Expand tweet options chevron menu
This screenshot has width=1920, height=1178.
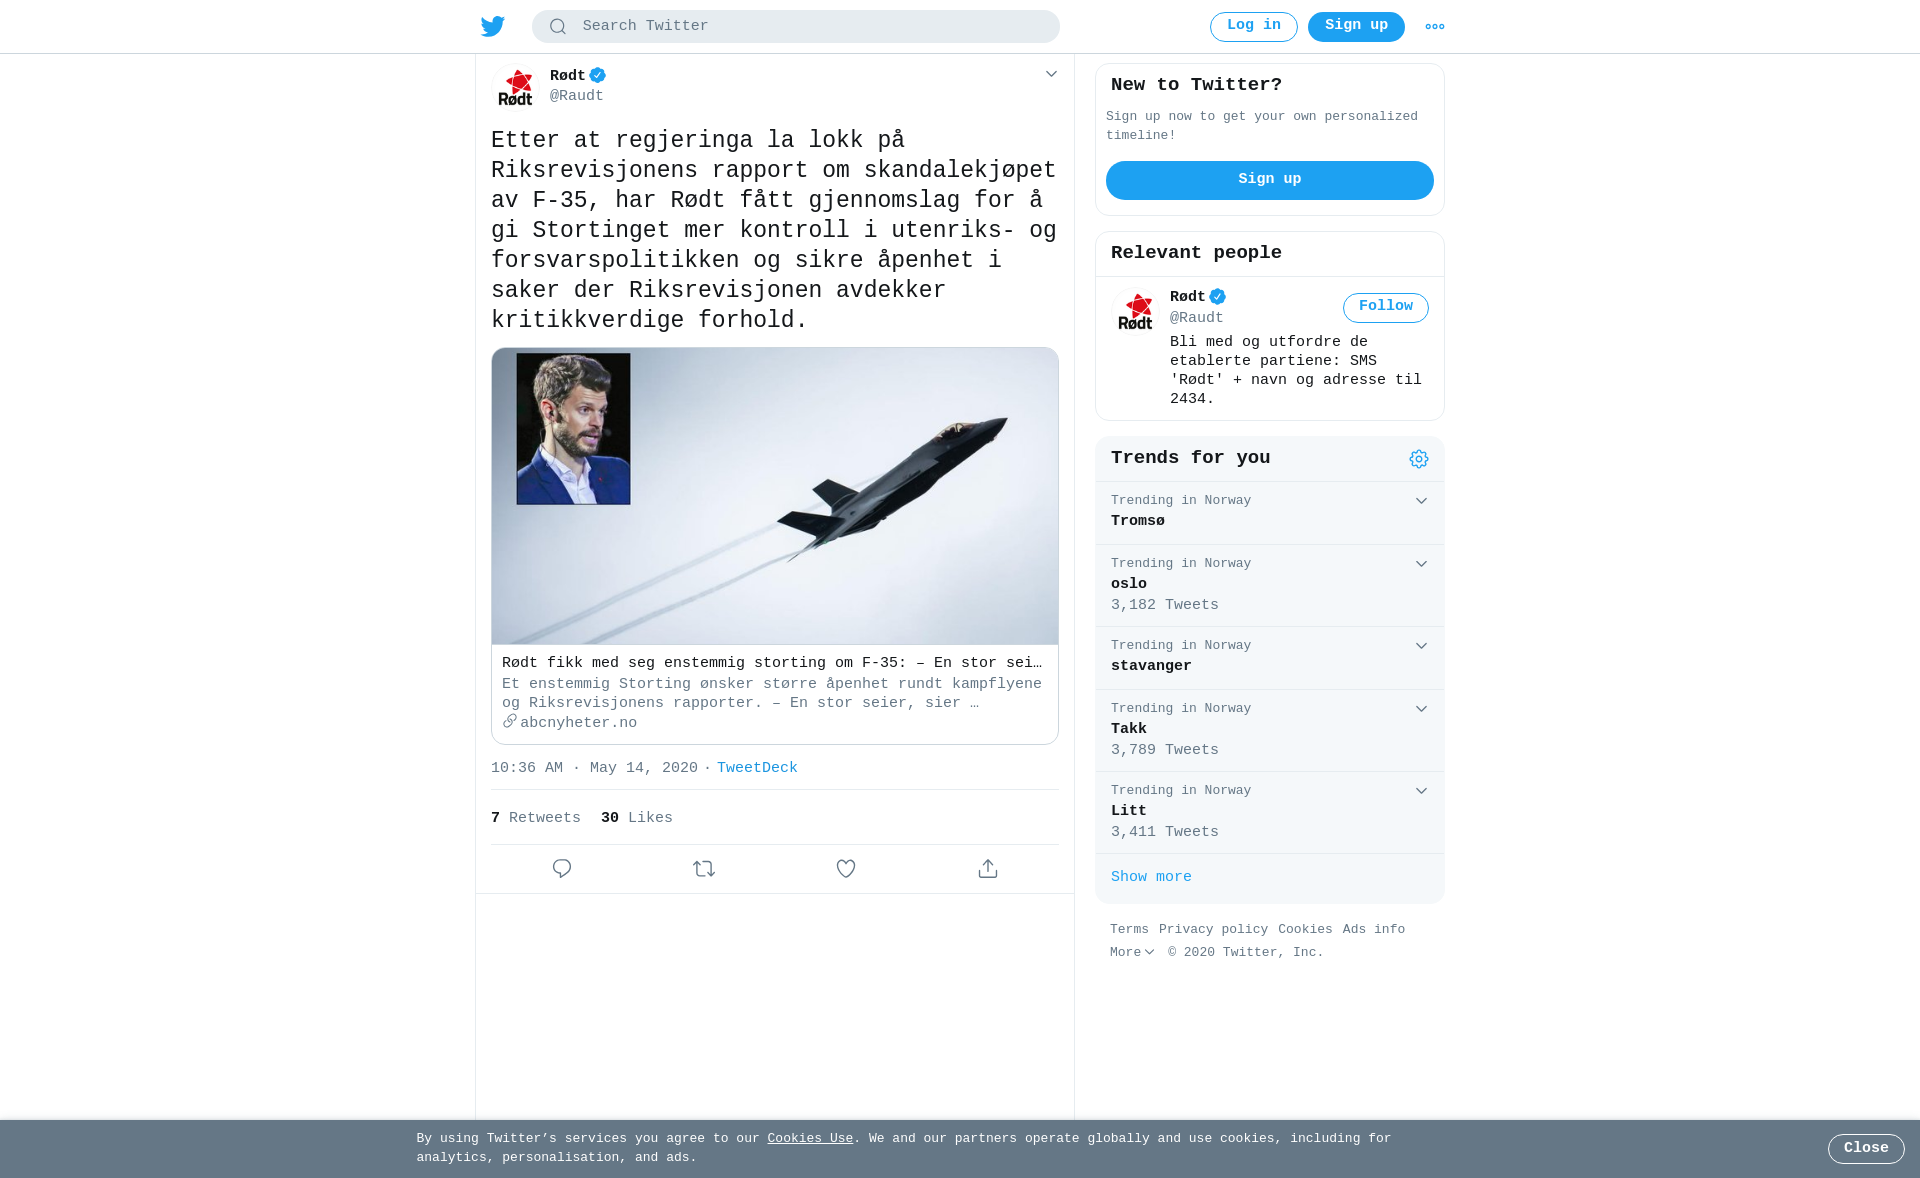point(1051,74)
